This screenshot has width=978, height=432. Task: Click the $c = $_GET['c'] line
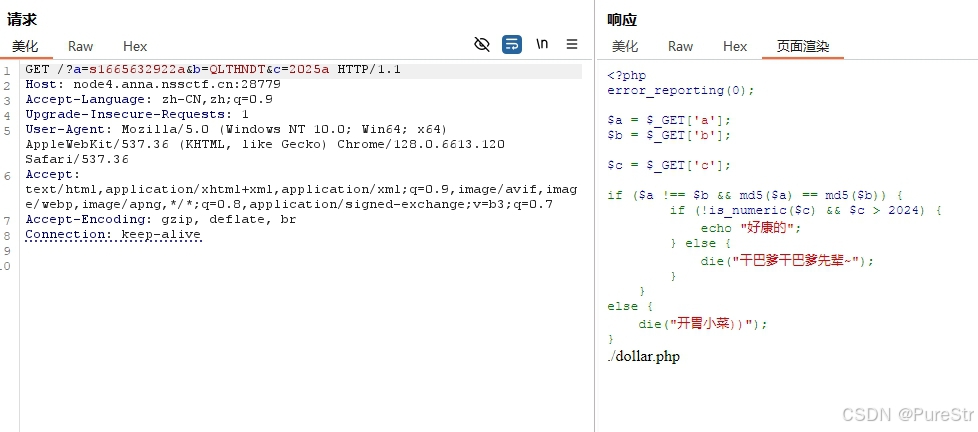[669, 165]
